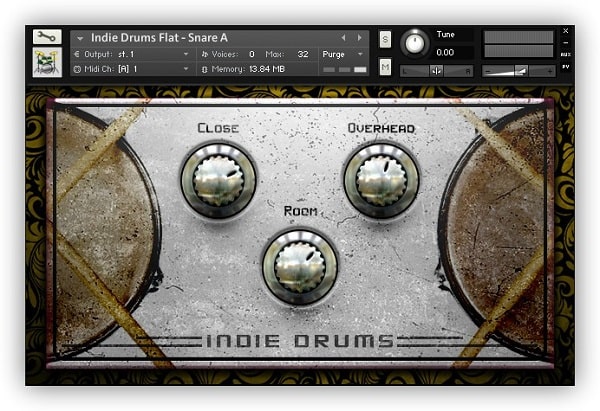Click the volume slider under level meters
Viewport: 600px width, 411px height.
click(x=518, y=71)
